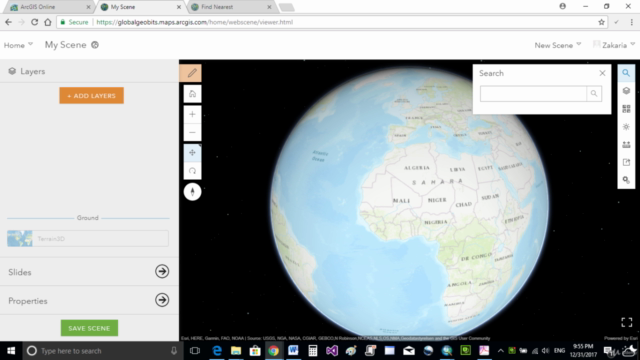The height and width of the screenshot is (360, 640).
Task: Open Chrome's three-dot menu
Action: 631,22
